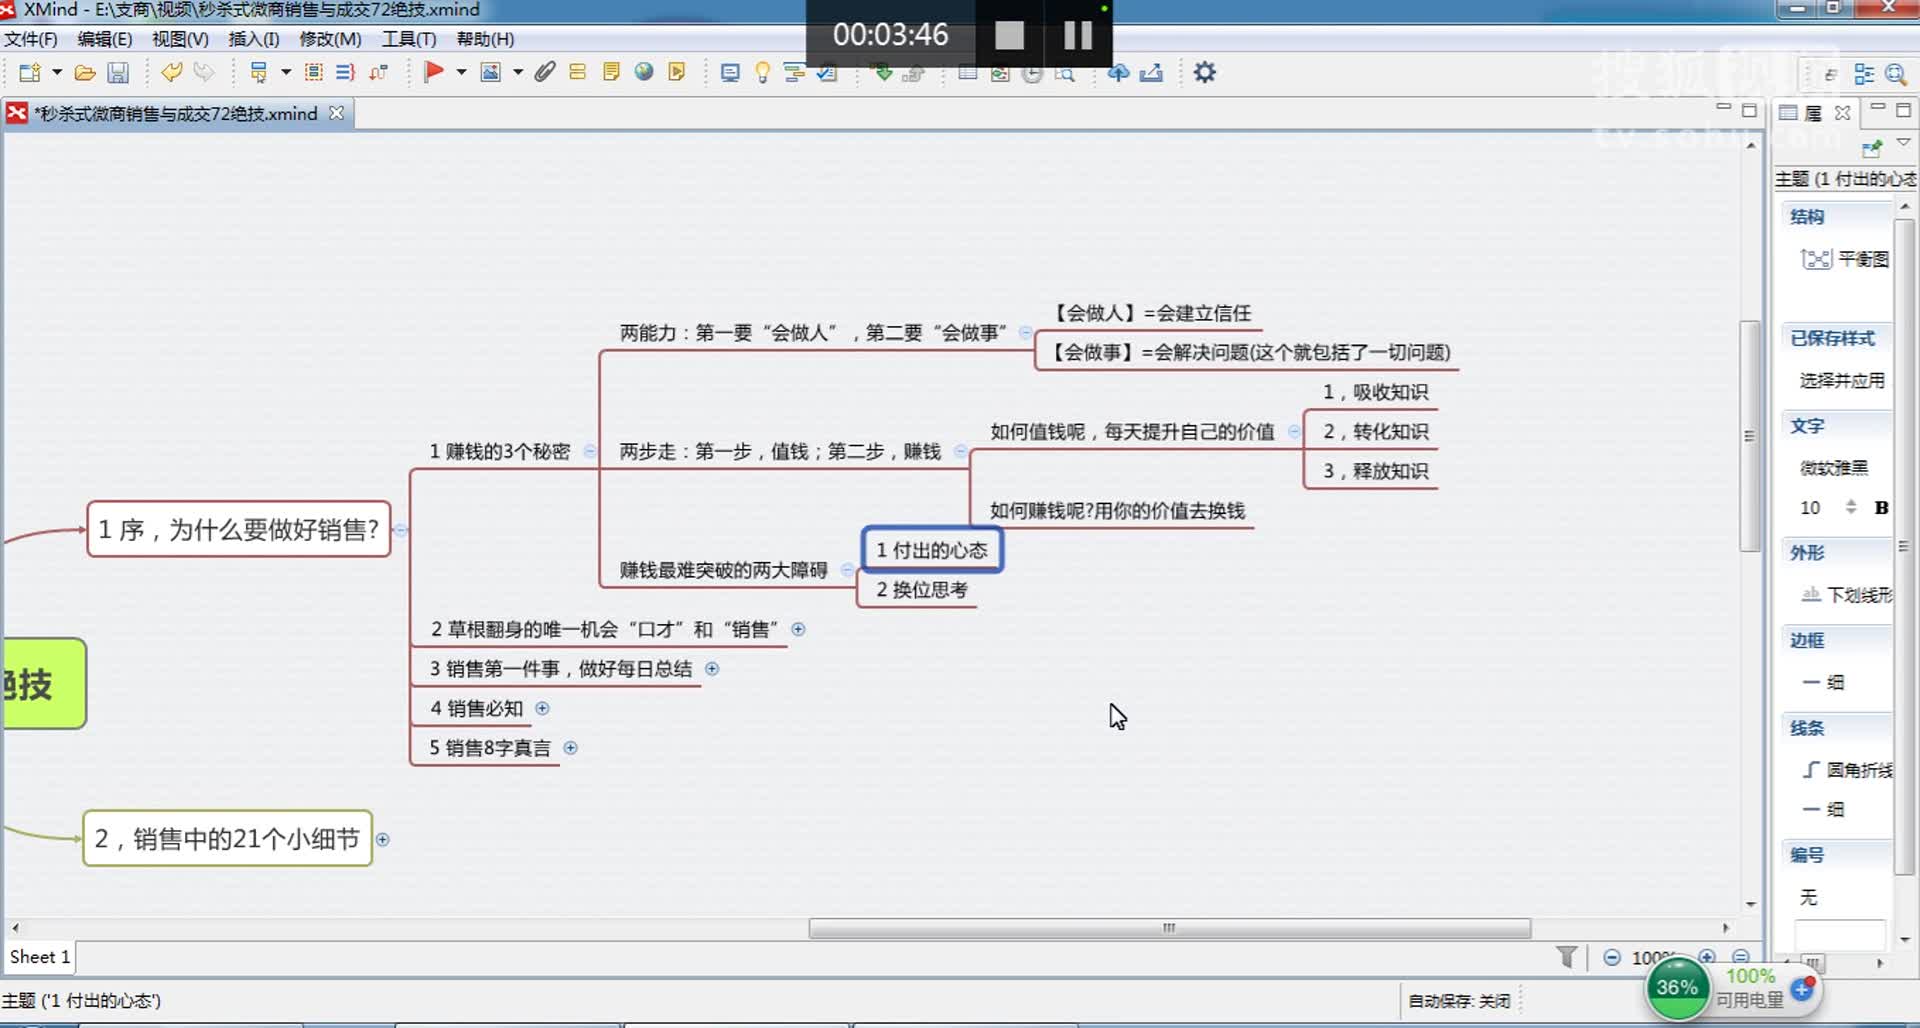The image size is (1920, 1028).
Task: Select topic '如何赚钱呢?用你的价值去换钱'
Action: click(1117, 511)
